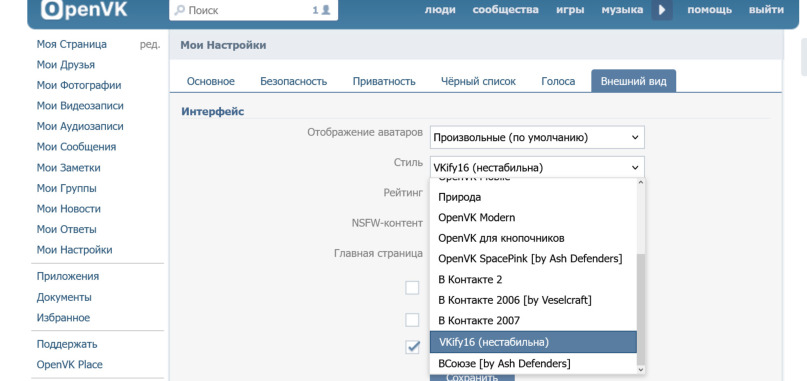This screenshot has height=381, width=807.
Task: Open игры in top navigation
Action: coord(570,10)
